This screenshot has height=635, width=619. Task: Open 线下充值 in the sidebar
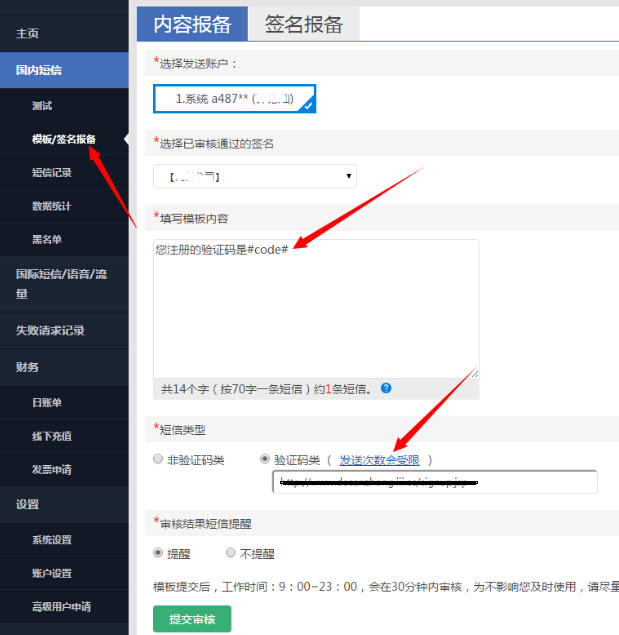point(52,436)
